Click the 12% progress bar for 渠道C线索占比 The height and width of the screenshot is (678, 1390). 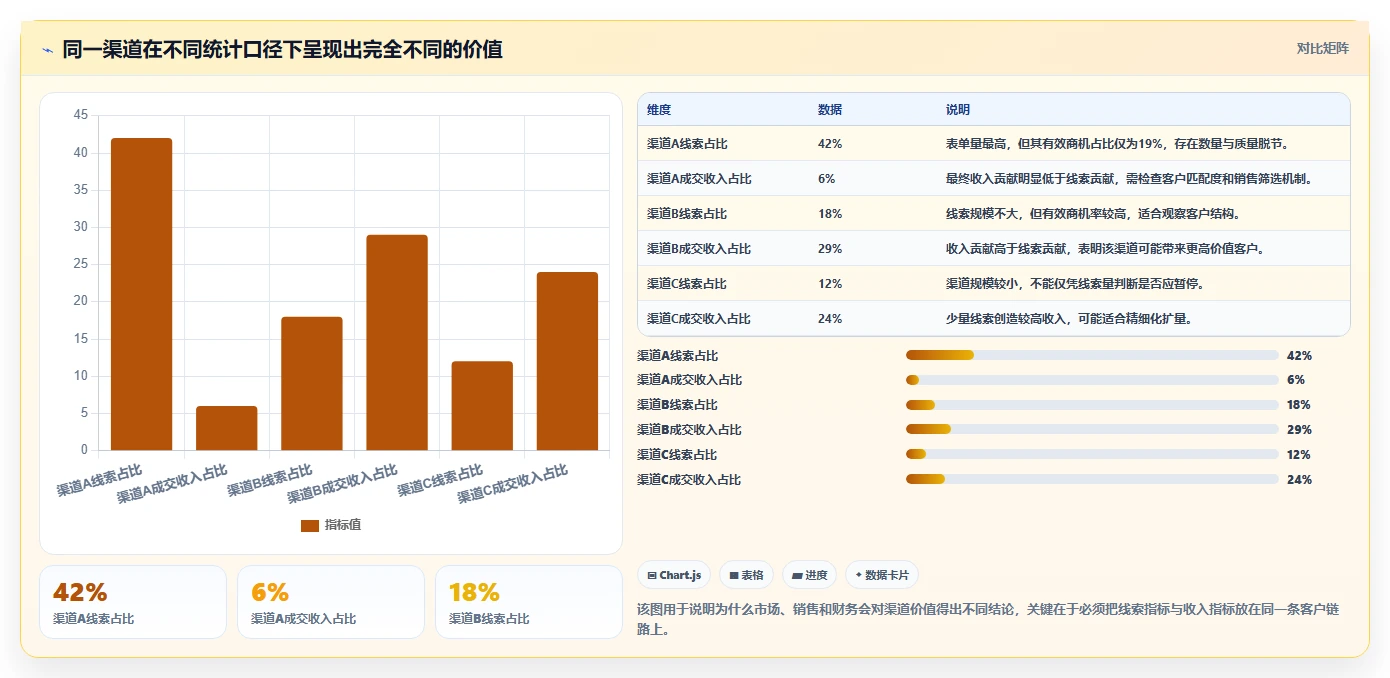pyautogui.click(x=1092, y=455)
